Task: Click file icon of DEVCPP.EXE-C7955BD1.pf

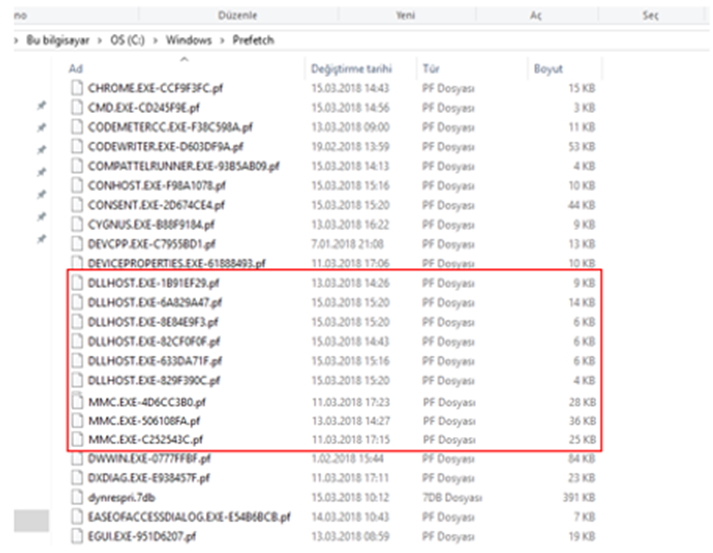Action: (x=77, y=244)
